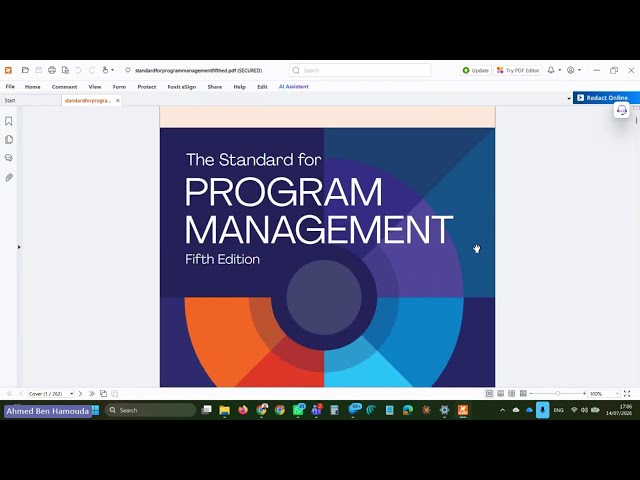Open the Attachments paperclip panel icon
The width and height of the screenshot is (640, 480).
[x=9, y=177]
